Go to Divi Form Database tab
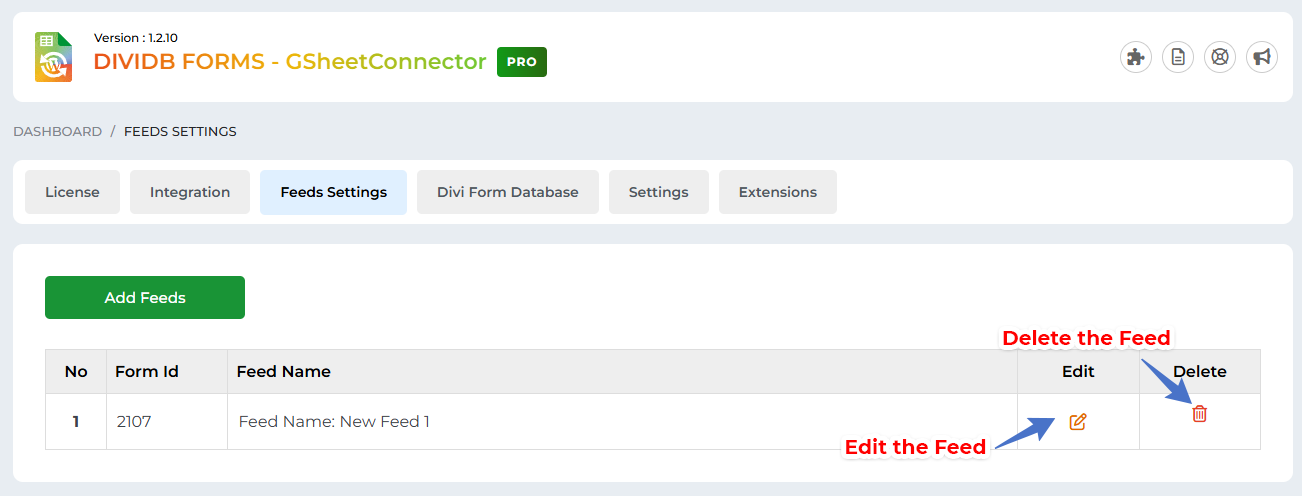Viewport: 1302px width, 496px height. click(x=507, y=192)
